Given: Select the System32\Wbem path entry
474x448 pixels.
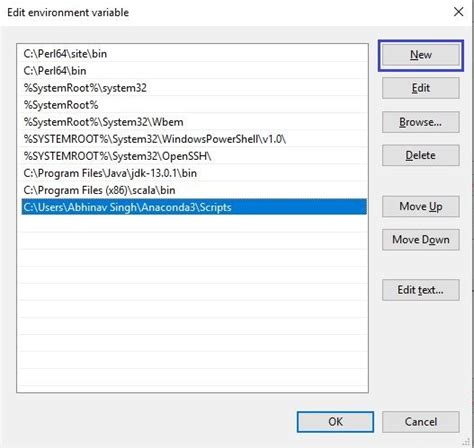Looking at the screenshot, I should coord(194,122).
